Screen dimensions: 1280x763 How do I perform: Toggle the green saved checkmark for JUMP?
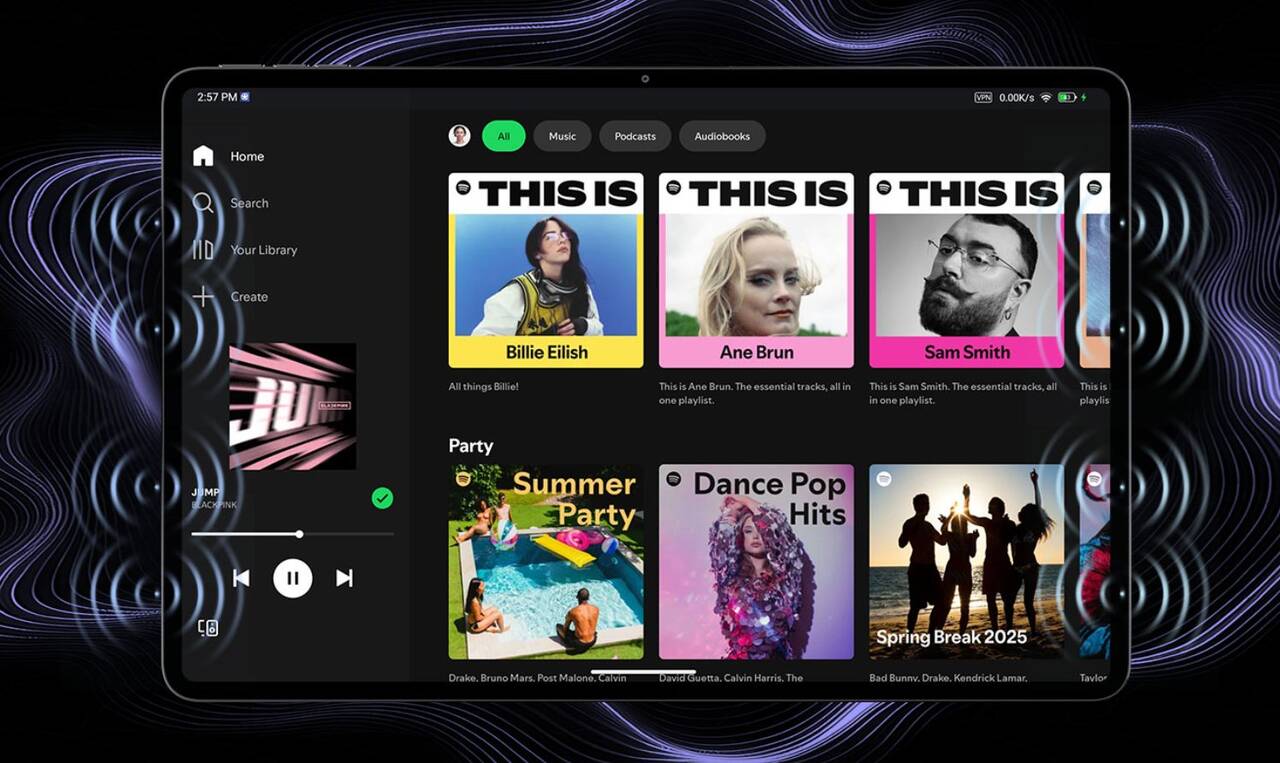pyautogui.click(x=382, y=498)
